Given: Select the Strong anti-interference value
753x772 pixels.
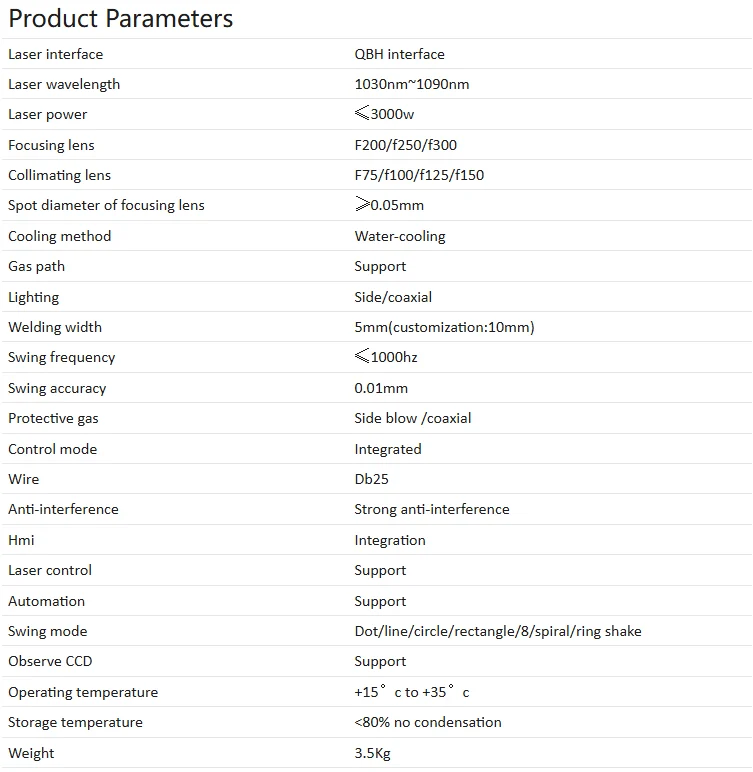Looking at the screenshot, I should 431,509.
